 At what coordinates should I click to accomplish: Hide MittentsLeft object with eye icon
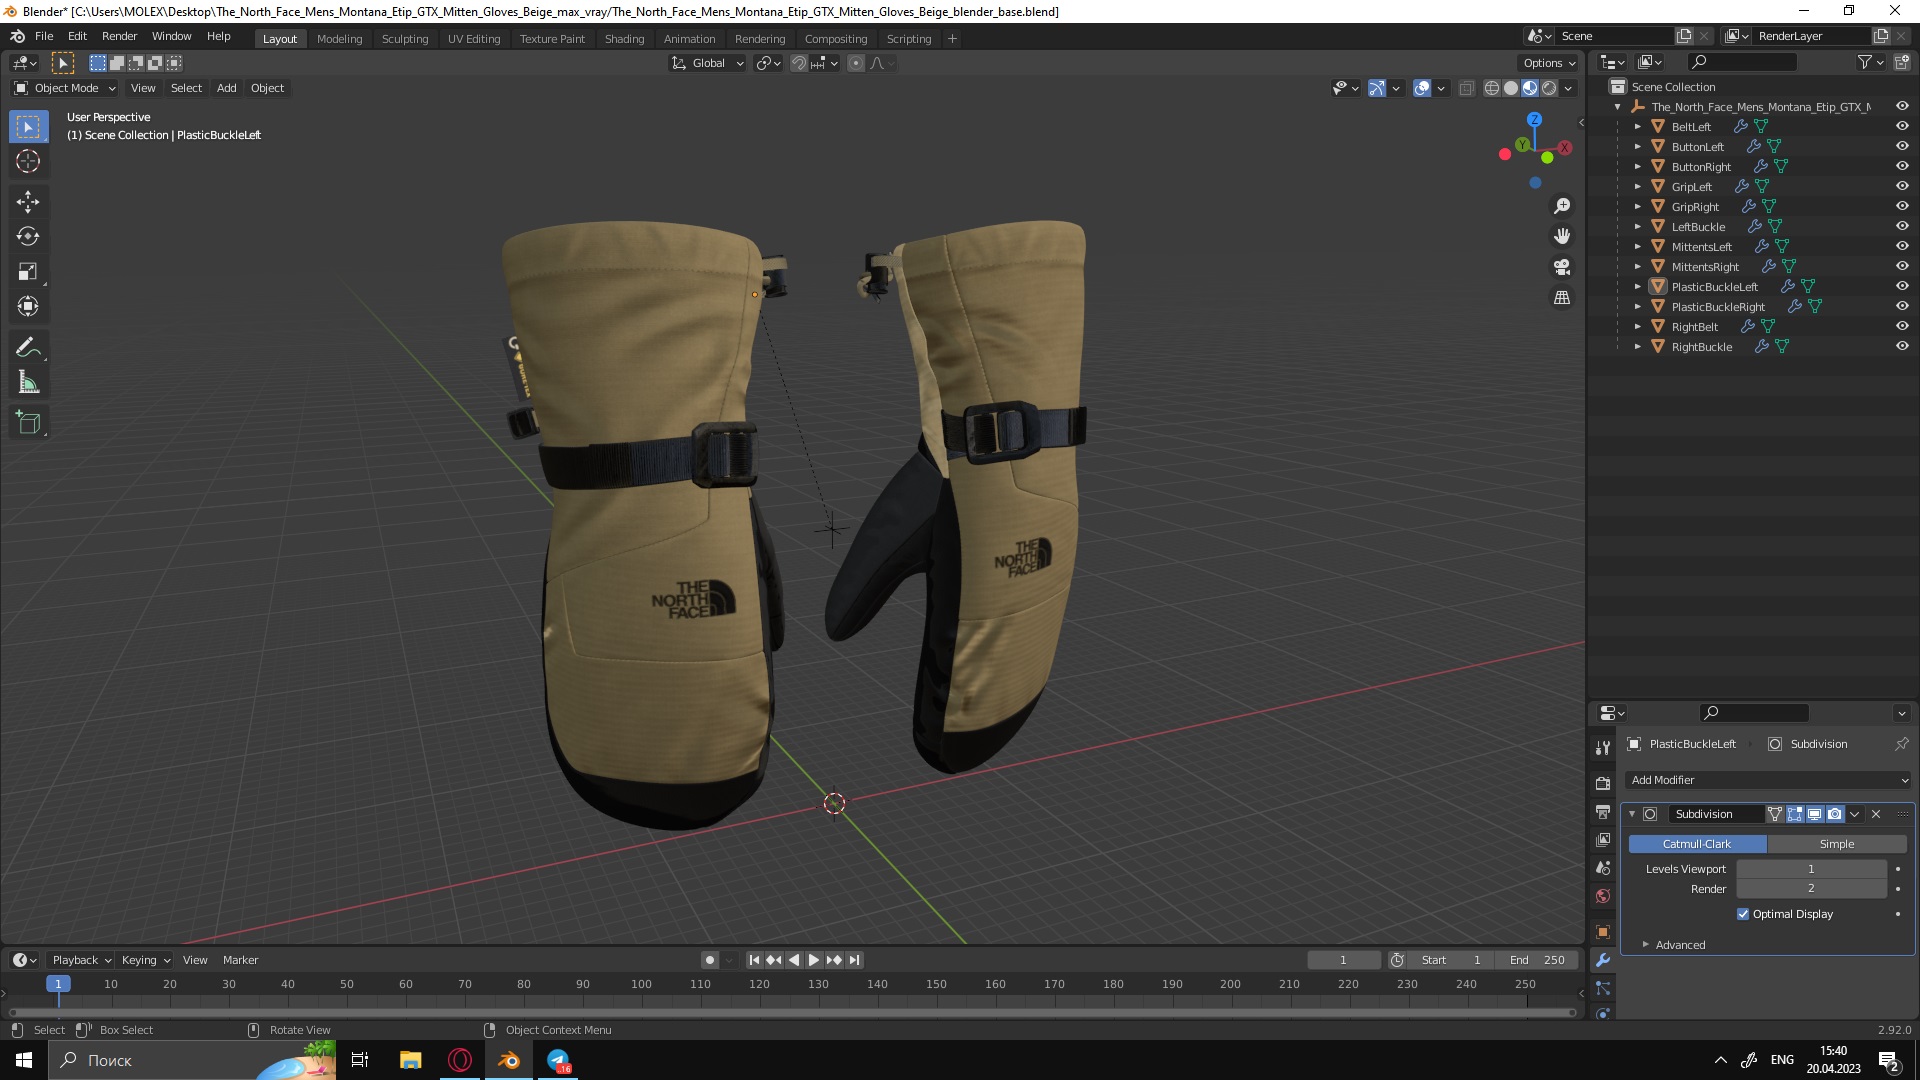coord(1902,246)
